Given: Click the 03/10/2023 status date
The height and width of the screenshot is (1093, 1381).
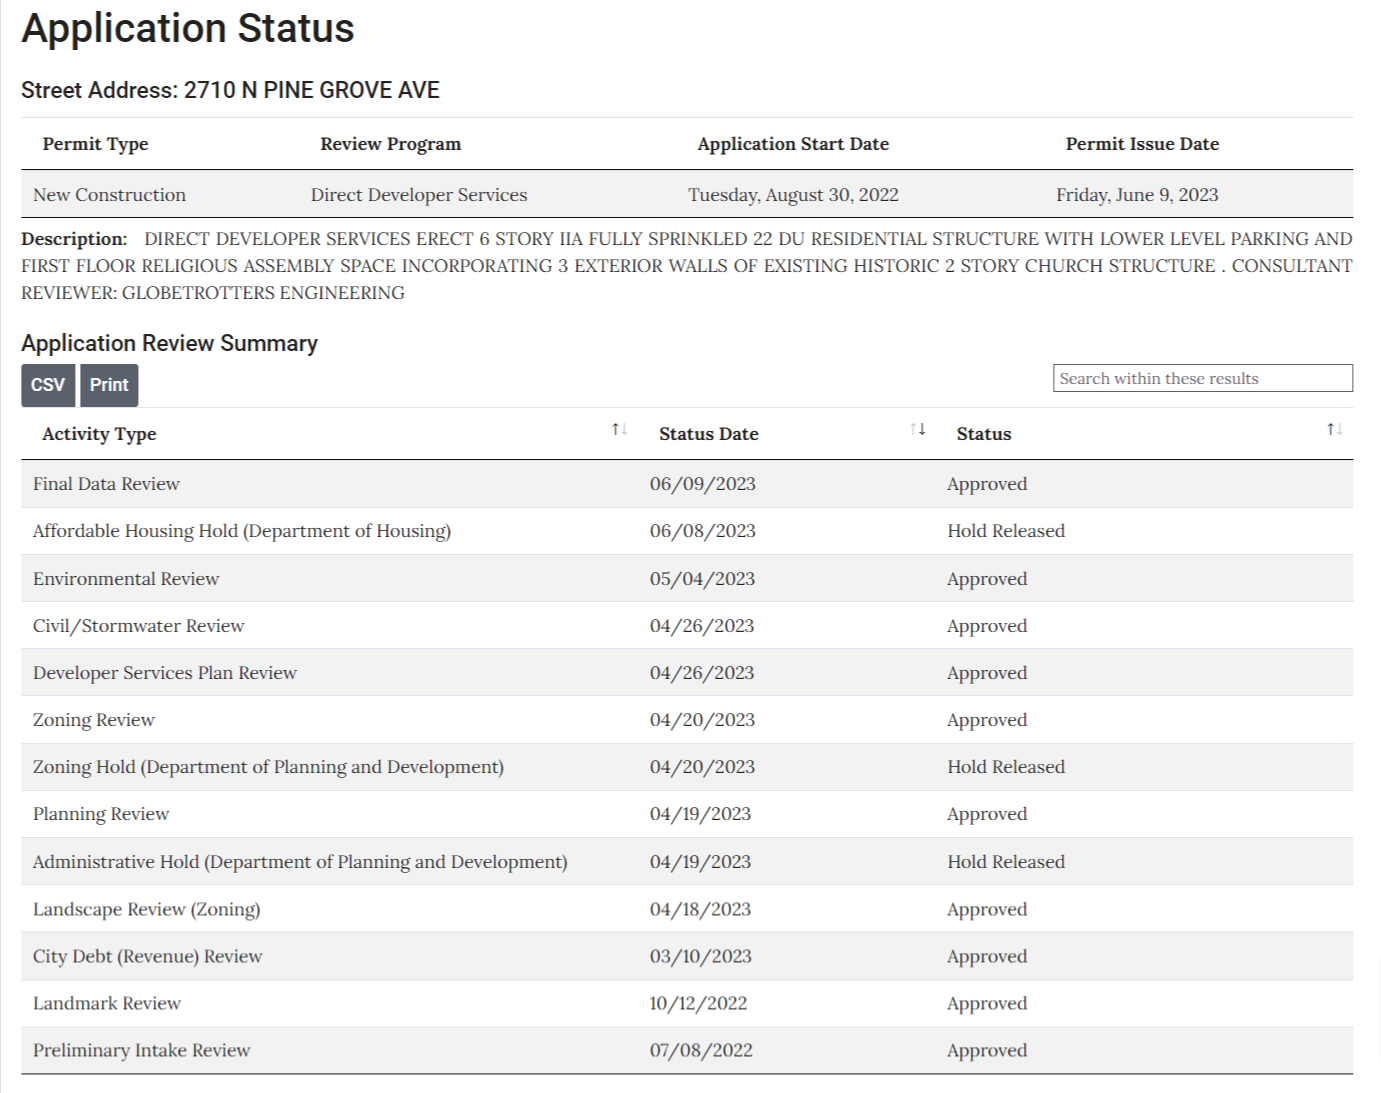Looking at the screenshot, I should 700,956.
